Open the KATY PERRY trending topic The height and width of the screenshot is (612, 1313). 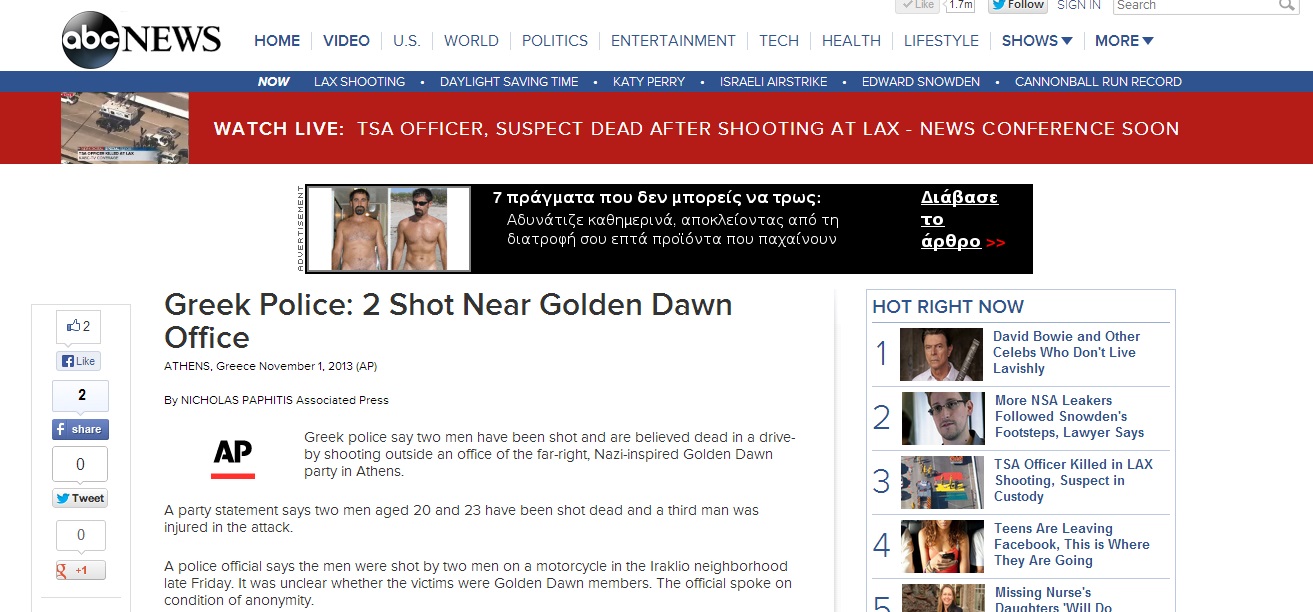pyautogui.click(x=649, y=82)
